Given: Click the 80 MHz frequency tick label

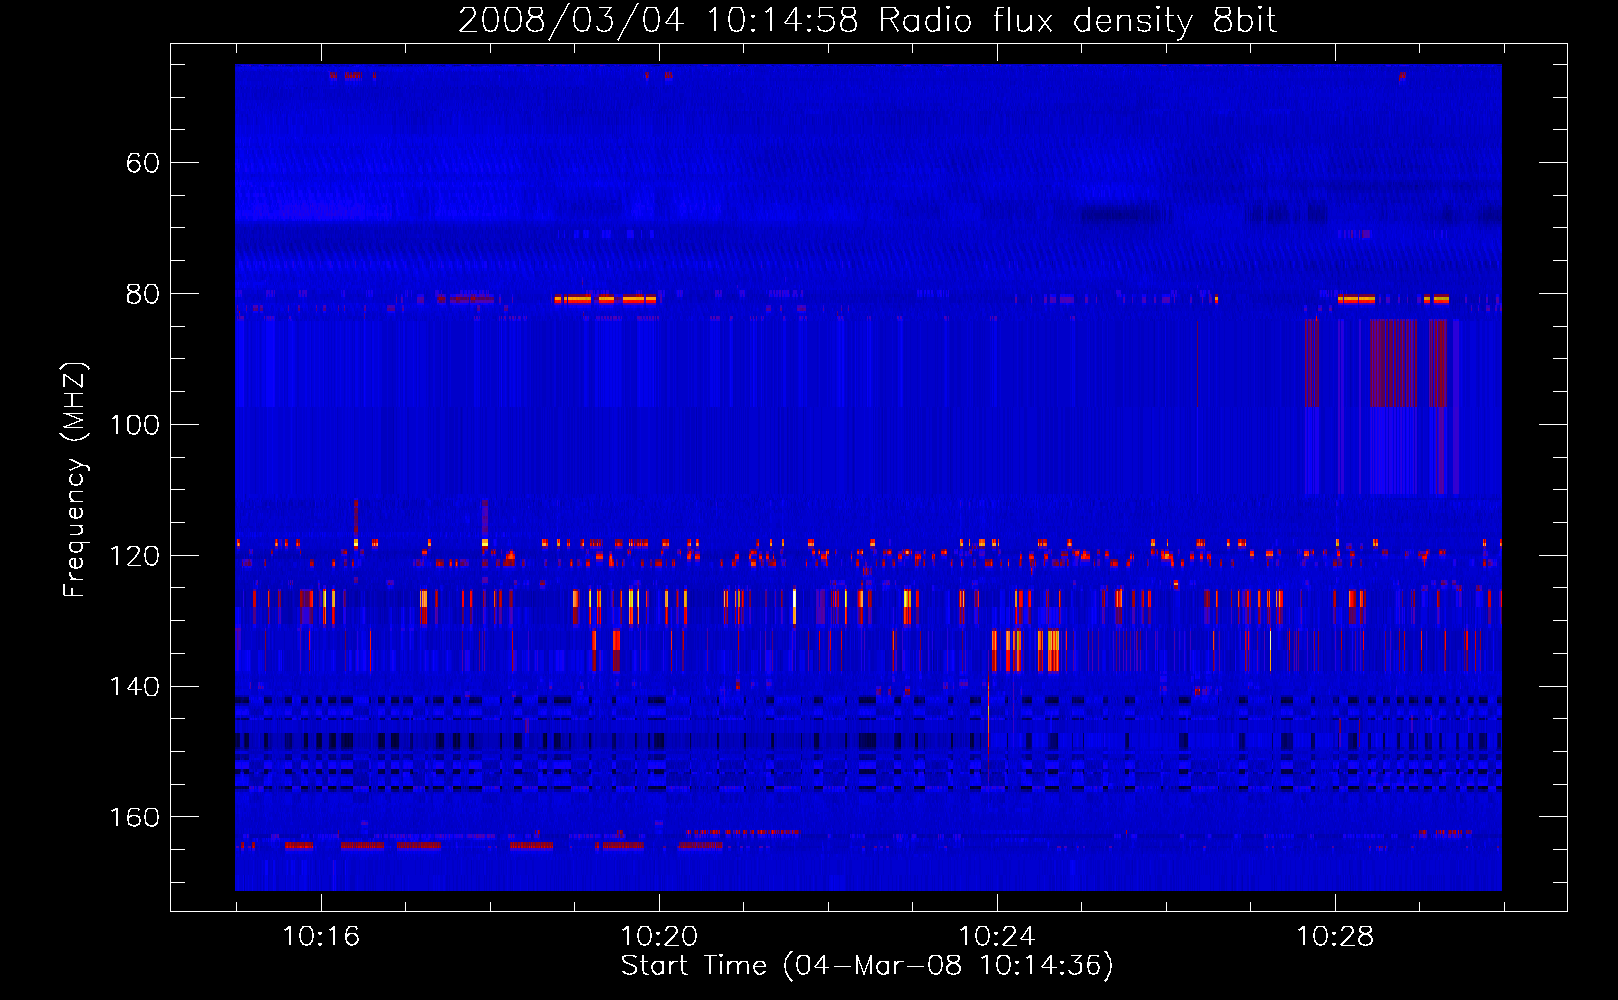Looking at the screenshot, I should point(143,294).
